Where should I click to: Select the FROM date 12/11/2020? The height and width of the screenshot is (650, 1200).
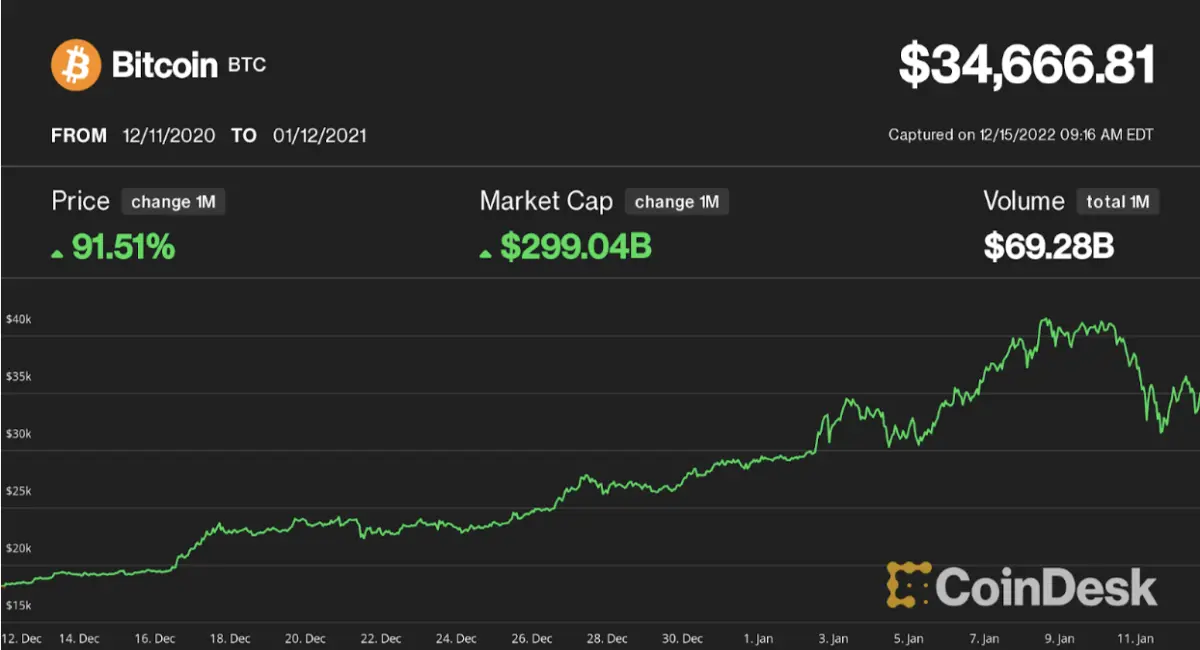(169, 135)
